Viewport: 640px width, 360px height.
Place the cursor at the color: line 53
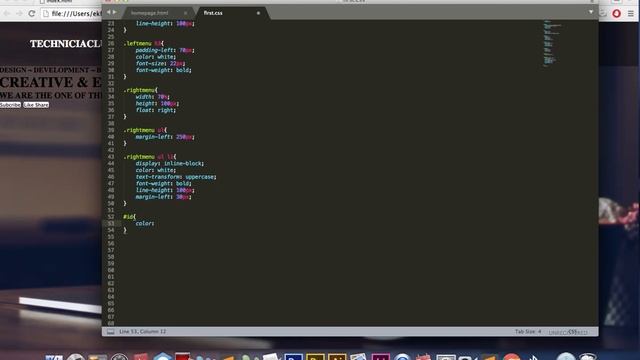[x=145, y=224]
